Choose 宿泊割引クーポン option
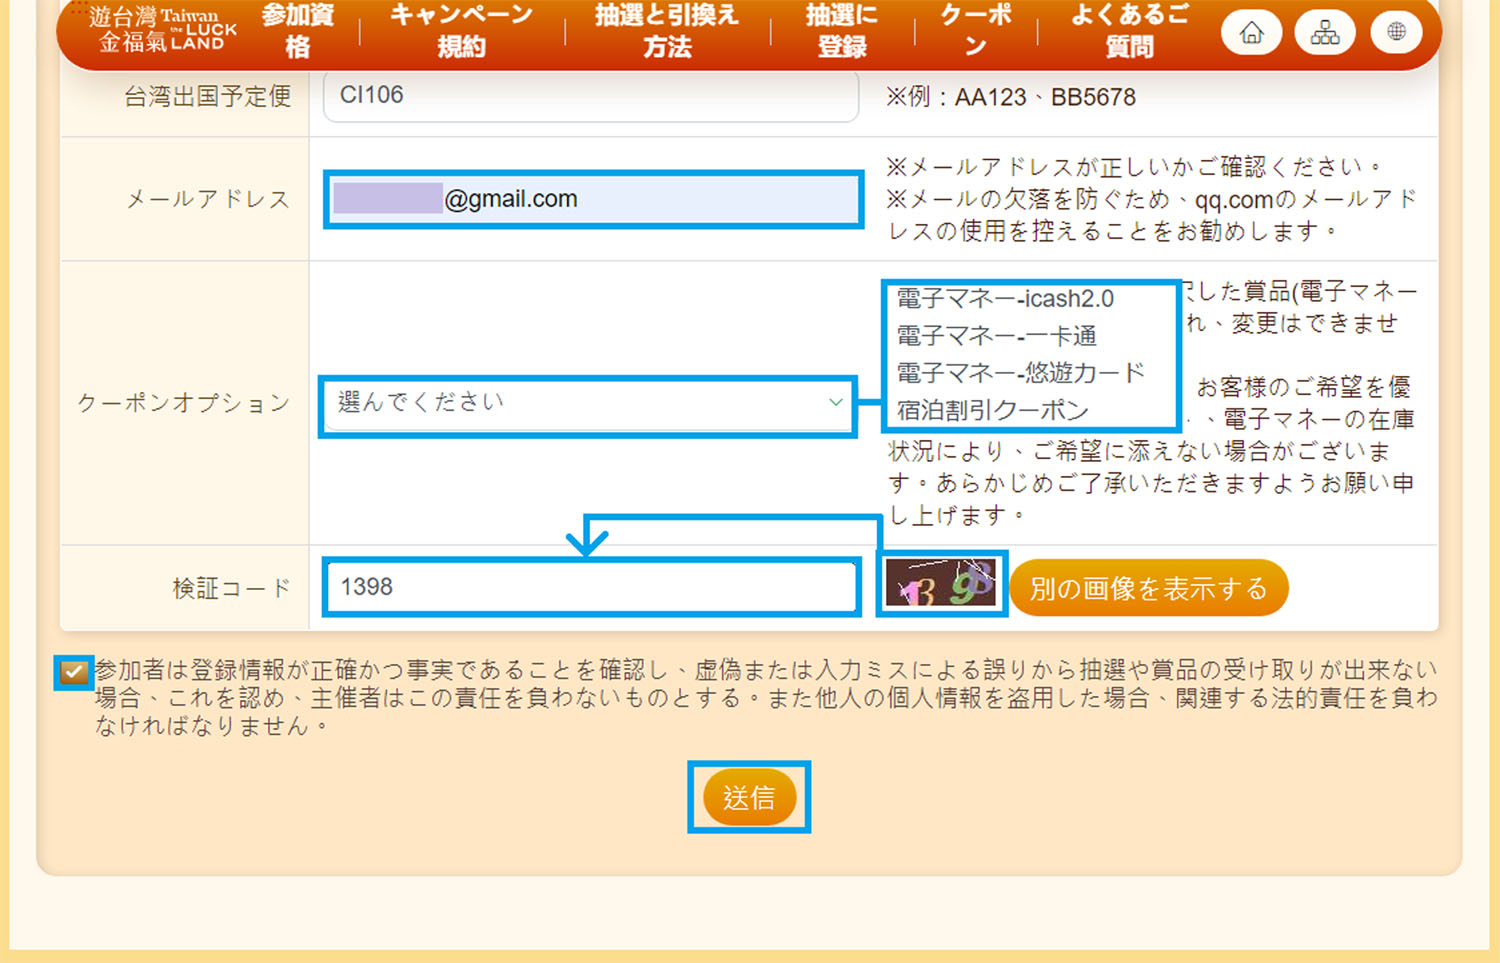This screenshot has height=963, width=1500. [992, 410]
